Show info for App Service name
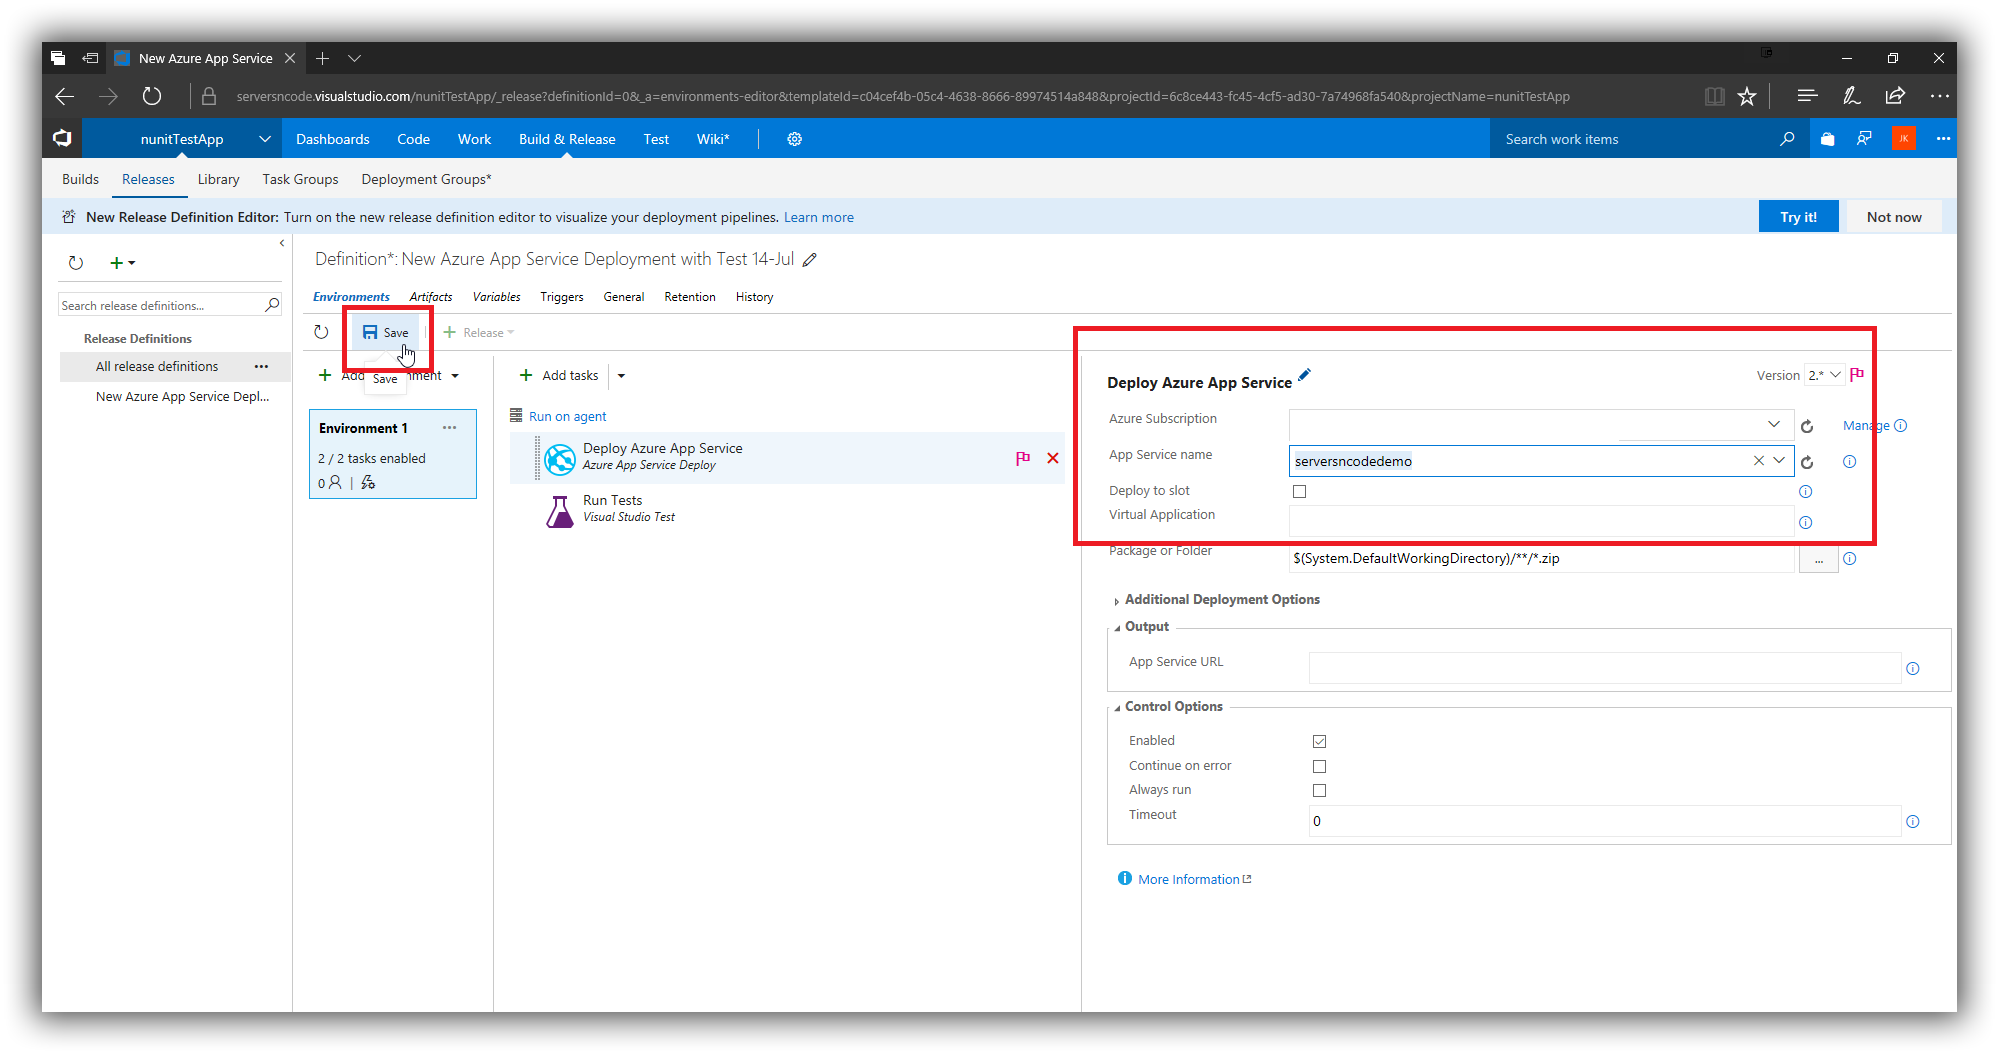Viewport: 1999px width, 1054px height. coord(1849,462)
